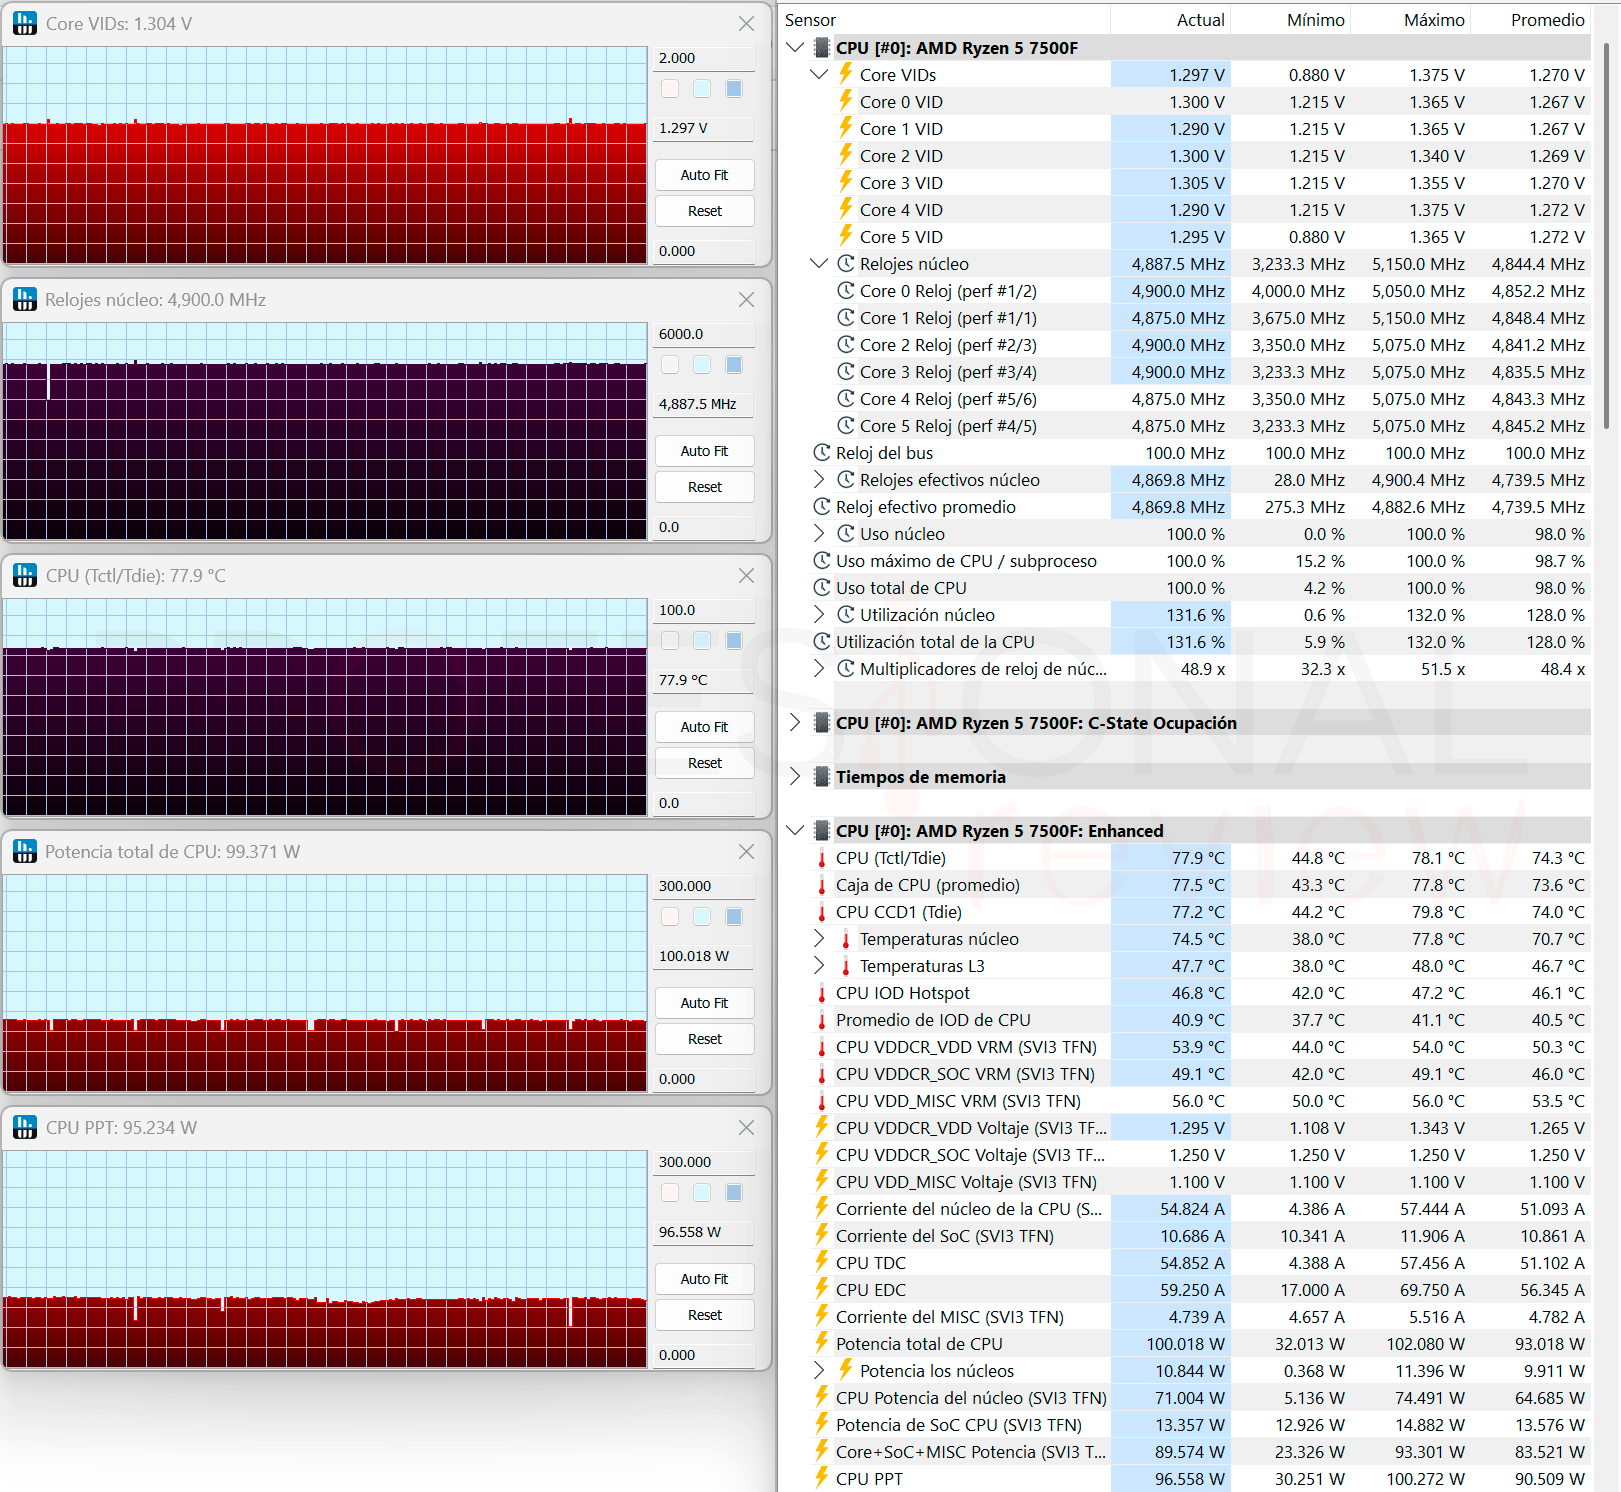
Task: Click the Promedio column header
Action: tap(1530, 20)
